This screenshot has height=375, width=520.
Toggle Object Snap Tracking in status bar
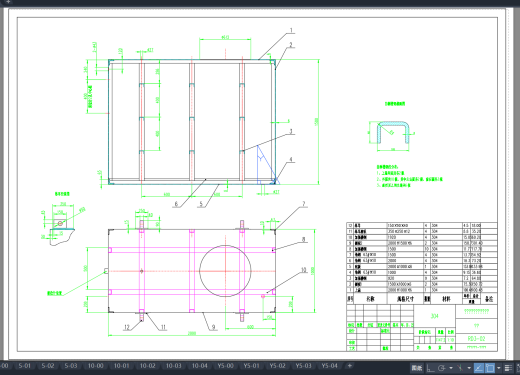pyautogui.click(x=479, y=368)
